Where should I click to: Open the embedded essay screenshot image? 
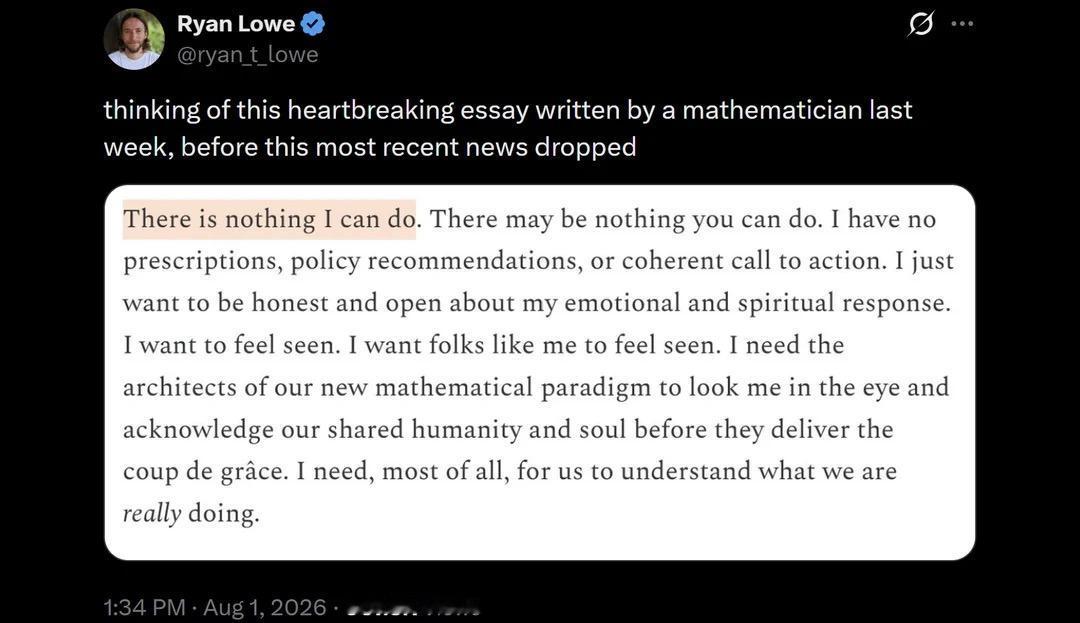[x=539, y=372]
